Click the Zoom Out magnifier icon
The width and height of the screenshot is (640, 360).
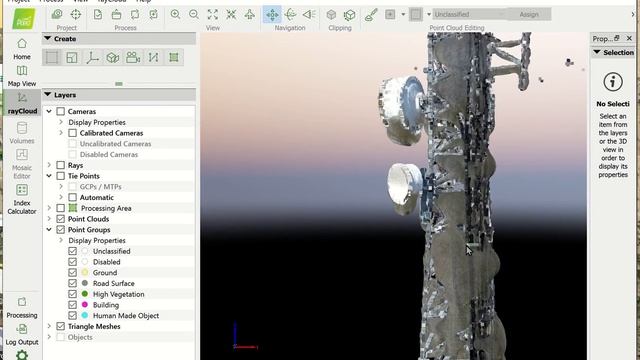[194, 14]
